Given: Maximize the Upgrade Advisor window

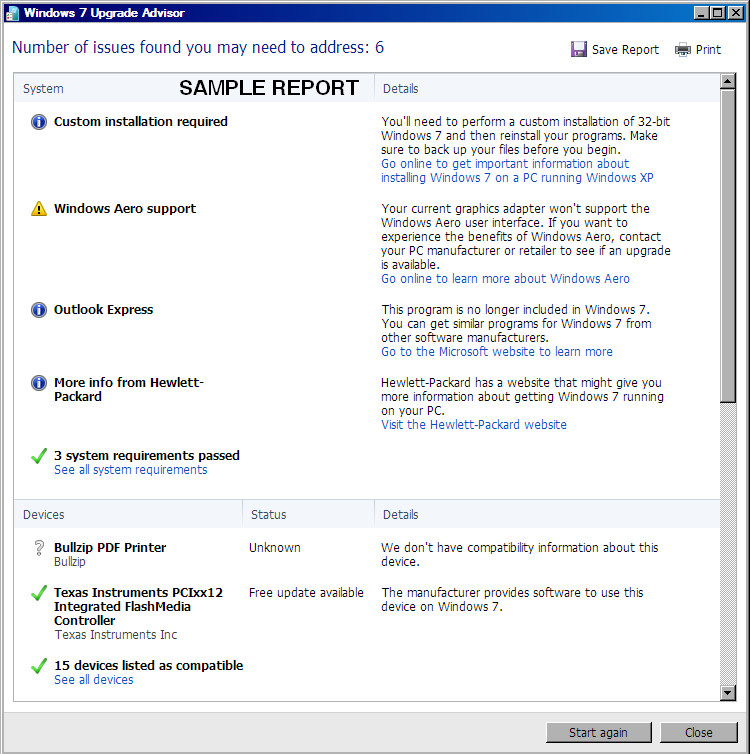Looking at the screenshot, I should click(718, 13).
